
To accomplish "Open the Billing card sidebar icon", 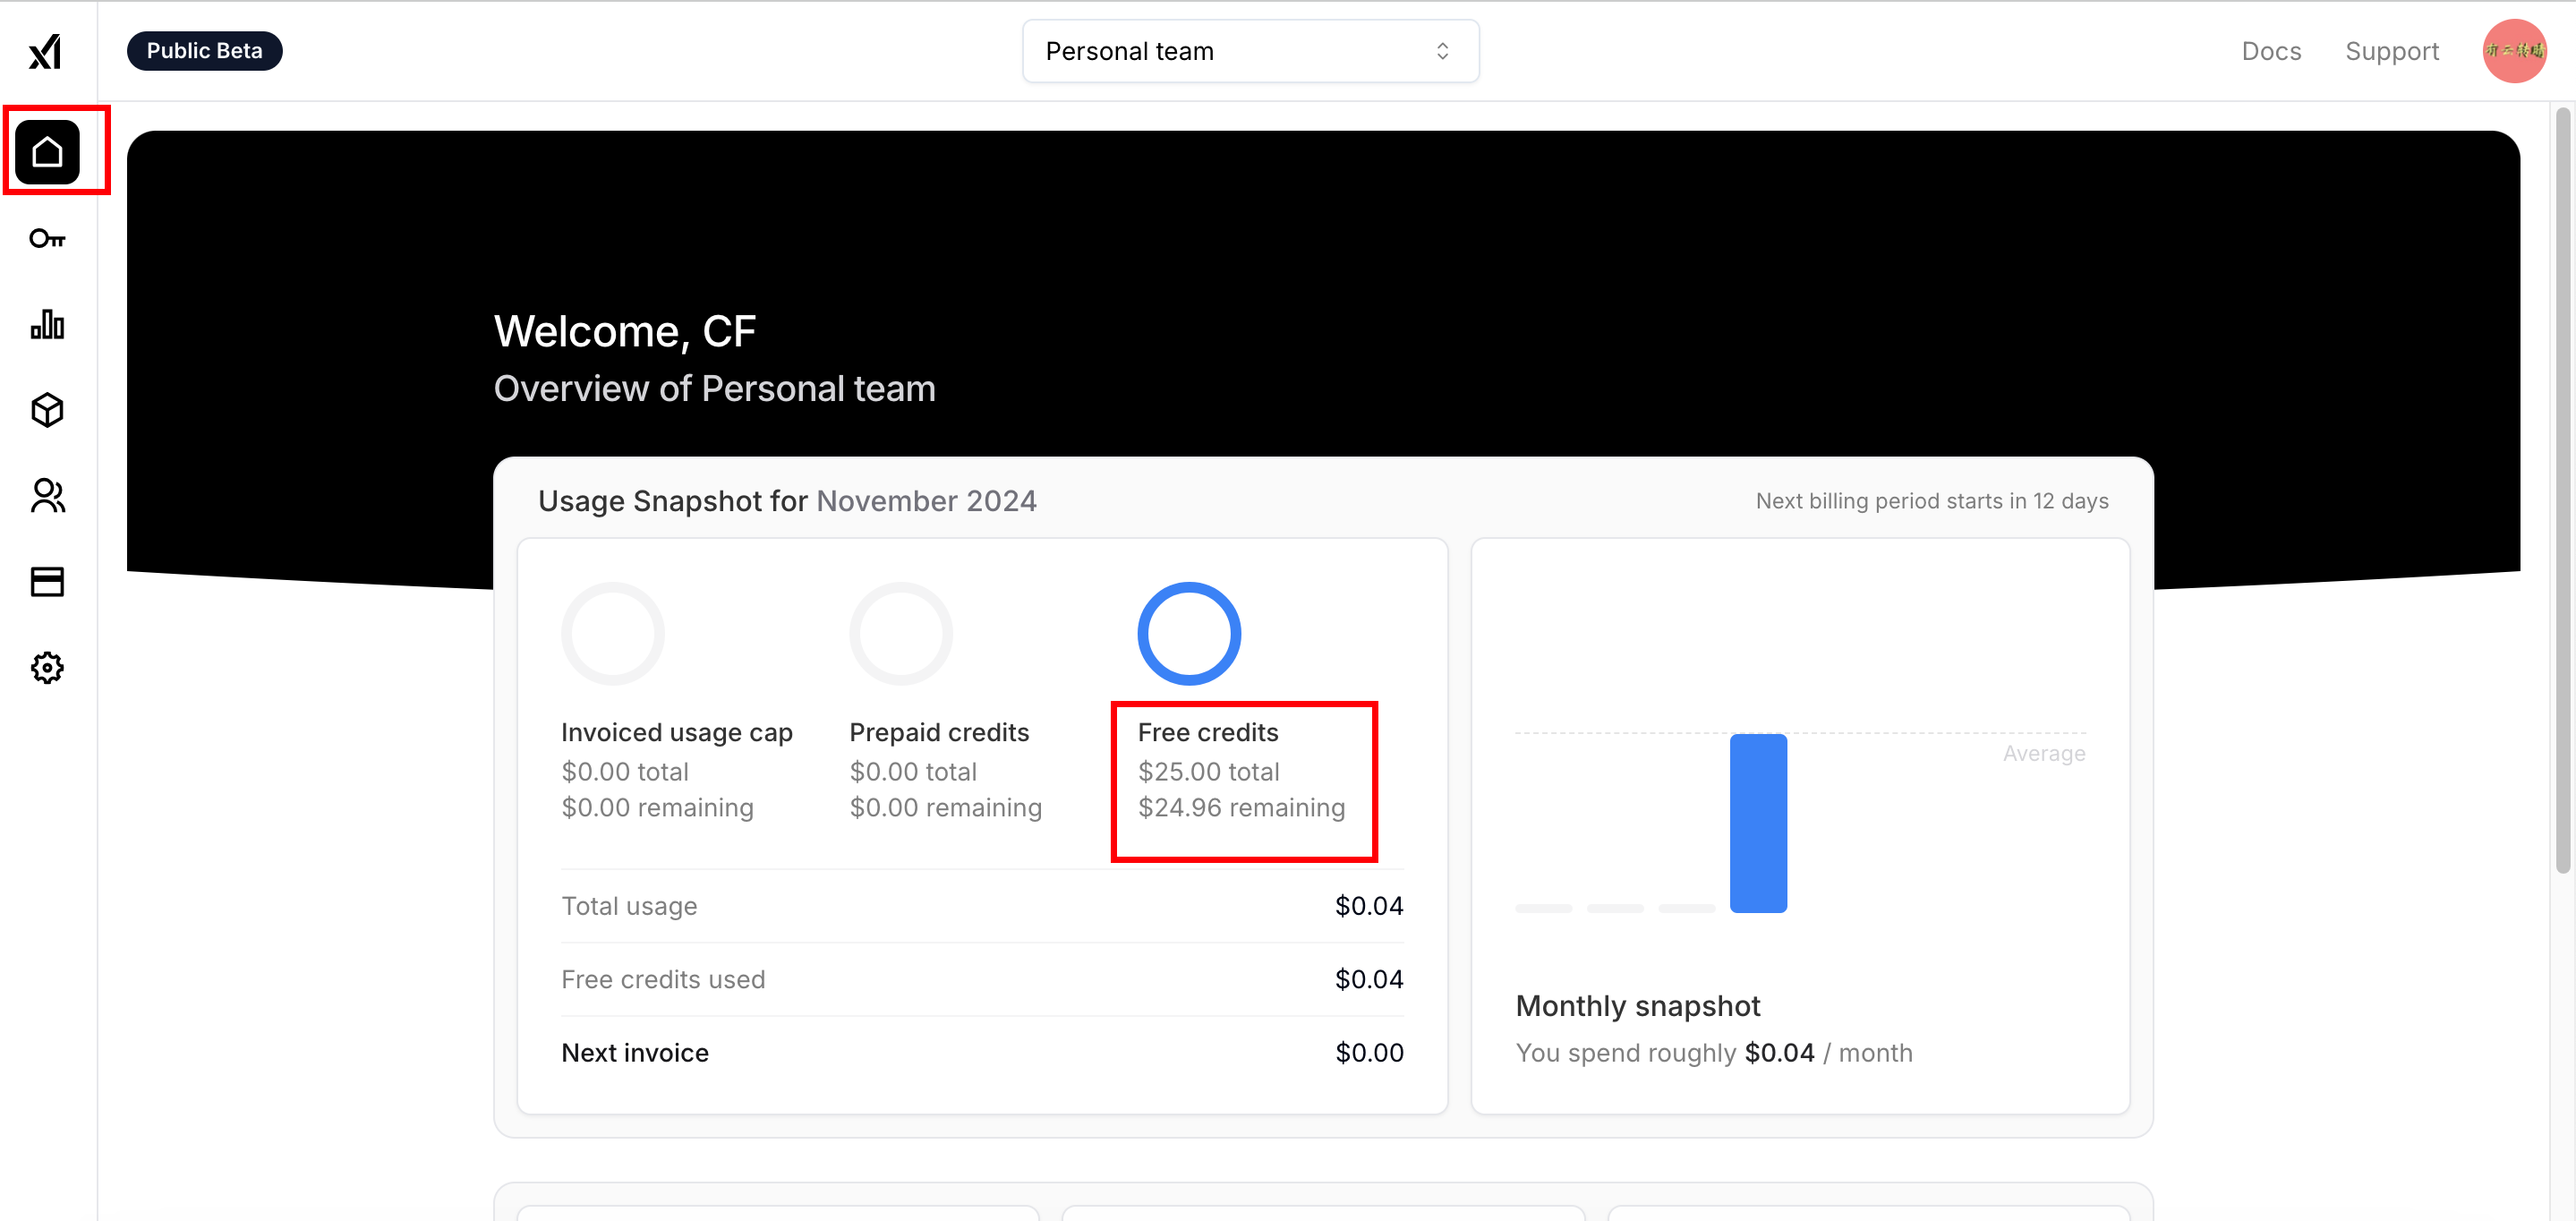I will pos(47,582).
